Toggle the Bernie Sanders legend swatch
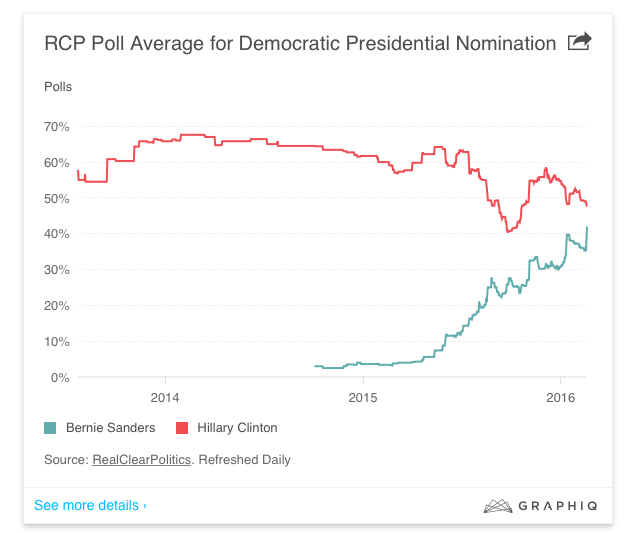Viewport: 630px width, 533px height. click(x=50, y=428)
